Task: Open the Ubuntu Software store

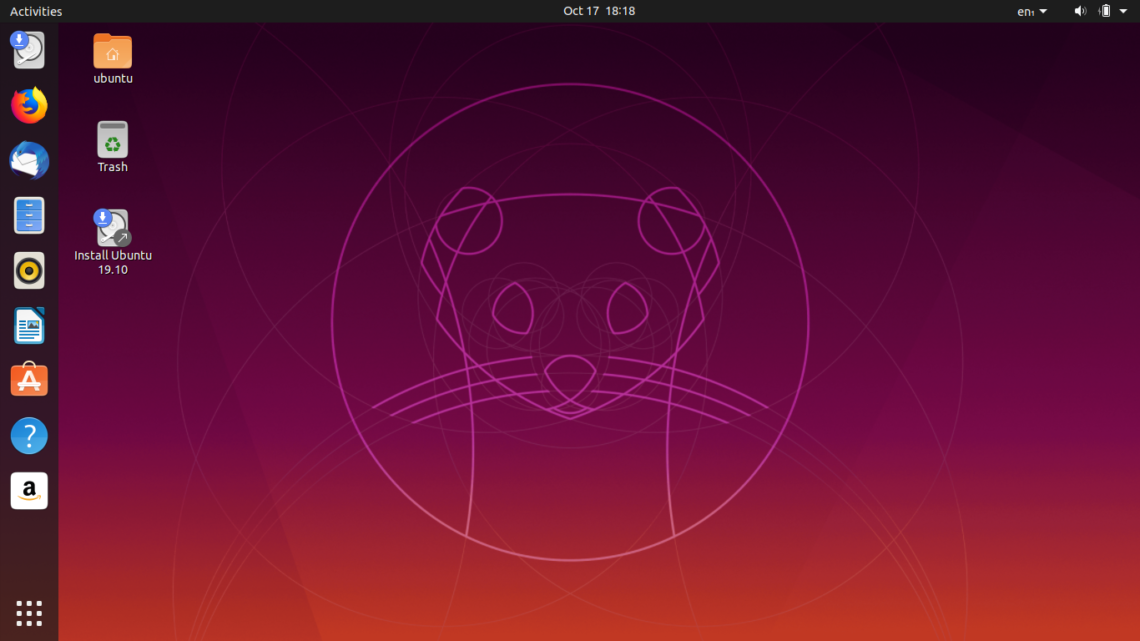Action: pos(29,380)
